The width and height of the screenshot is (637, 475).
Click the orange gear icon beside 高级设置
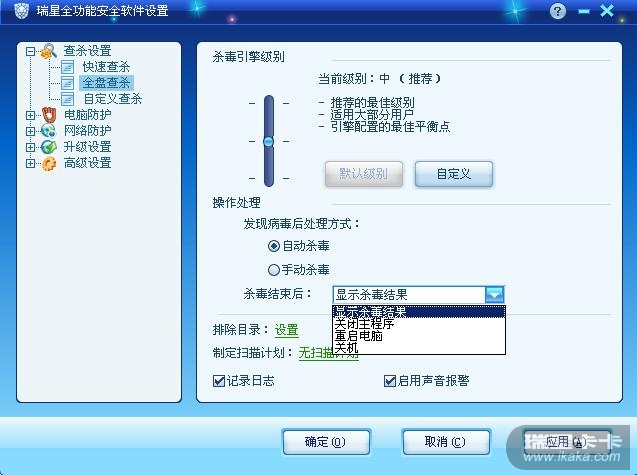tap(49, 163)
